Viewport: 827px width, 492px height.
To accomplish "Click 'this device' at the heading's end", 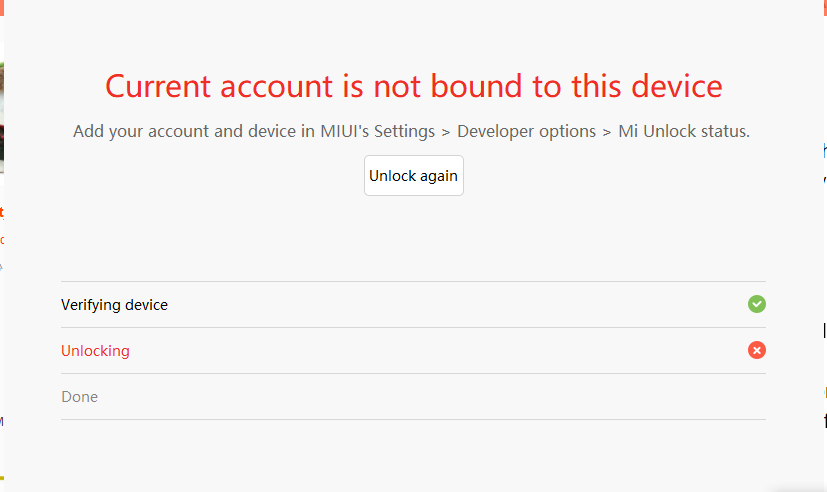I will click(x=647, y=86).
